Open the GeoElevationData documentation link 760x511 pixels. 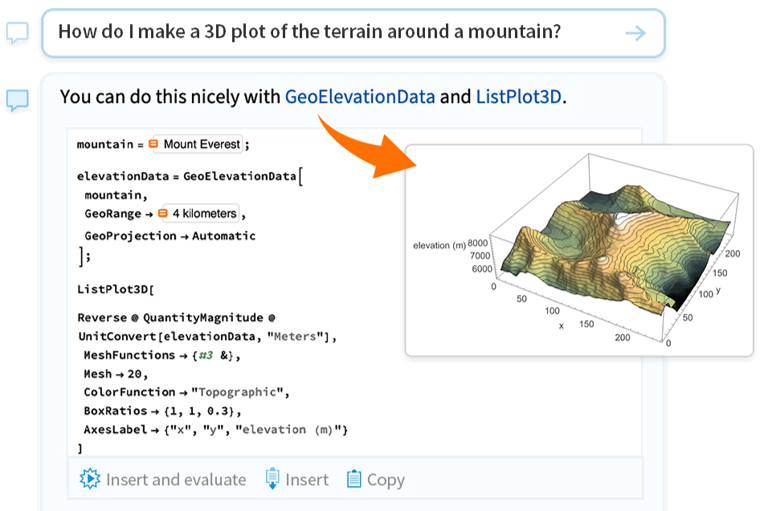point(360,97)
